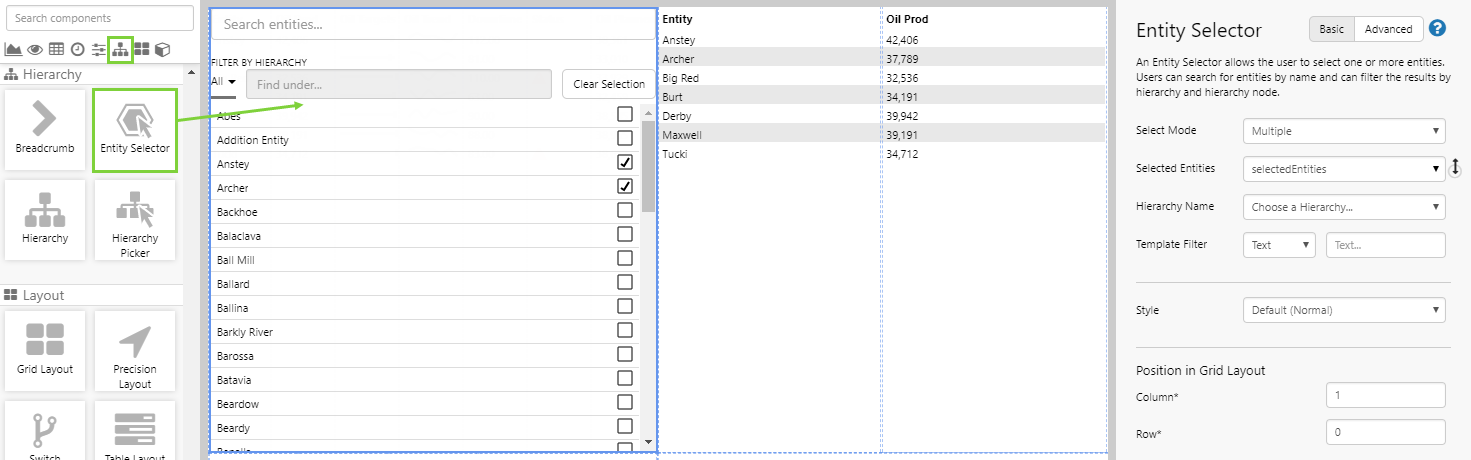Select the table components category icon
The width and height of the screenshot is (1471, 460).
(56, 49)
